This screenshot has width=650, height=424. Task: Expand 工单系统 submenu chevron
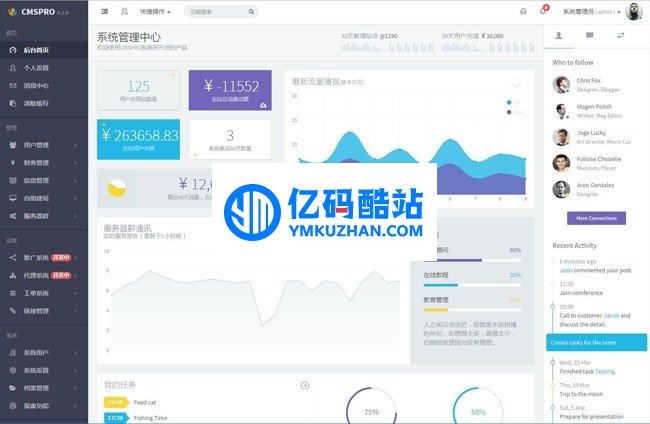pos(75,293)
